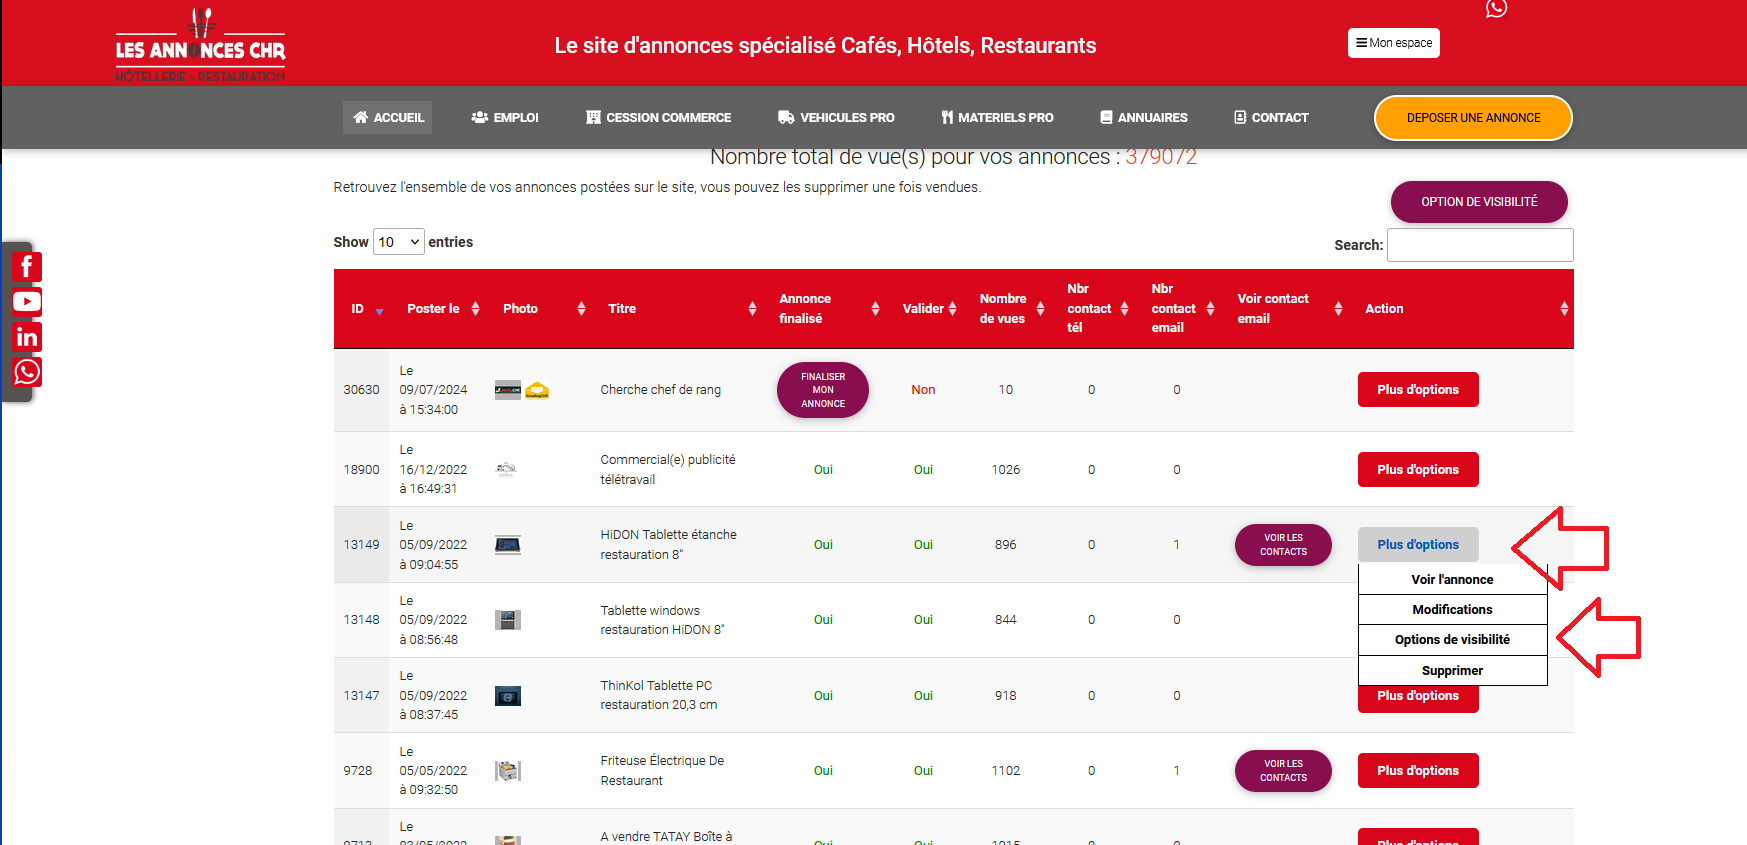Screen dimensions: 1747x845
Task: Select Modifications from options menu
Action: click(1452, 610)
